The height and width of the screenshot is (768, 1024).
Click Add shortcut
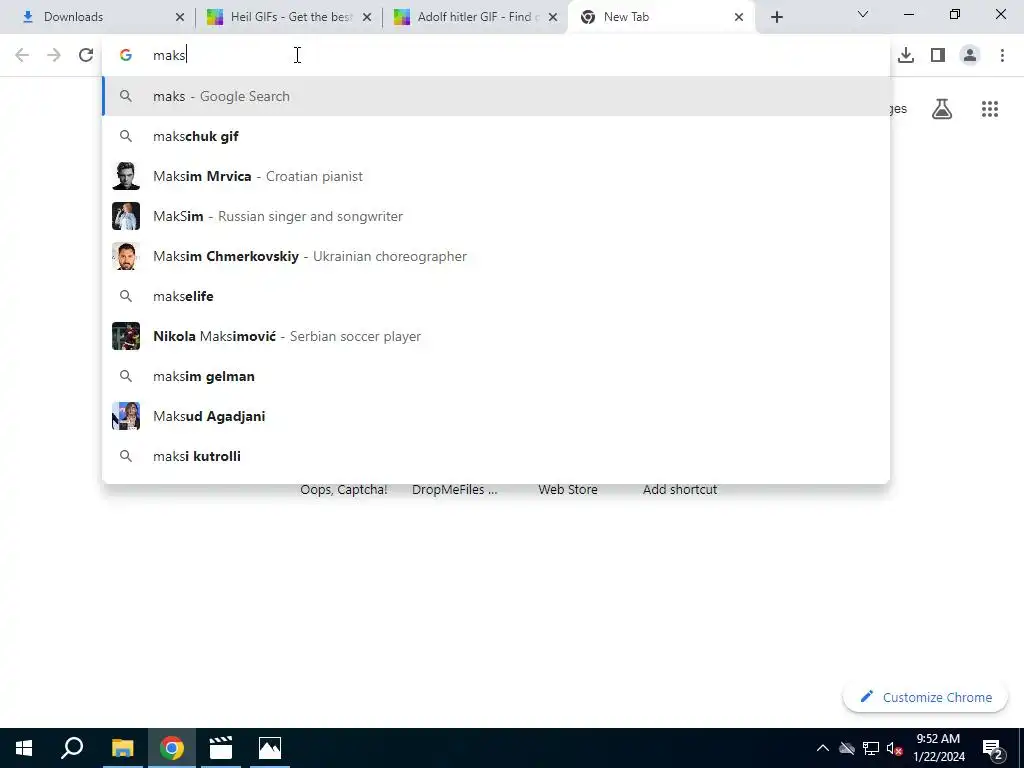pos(680,489)
